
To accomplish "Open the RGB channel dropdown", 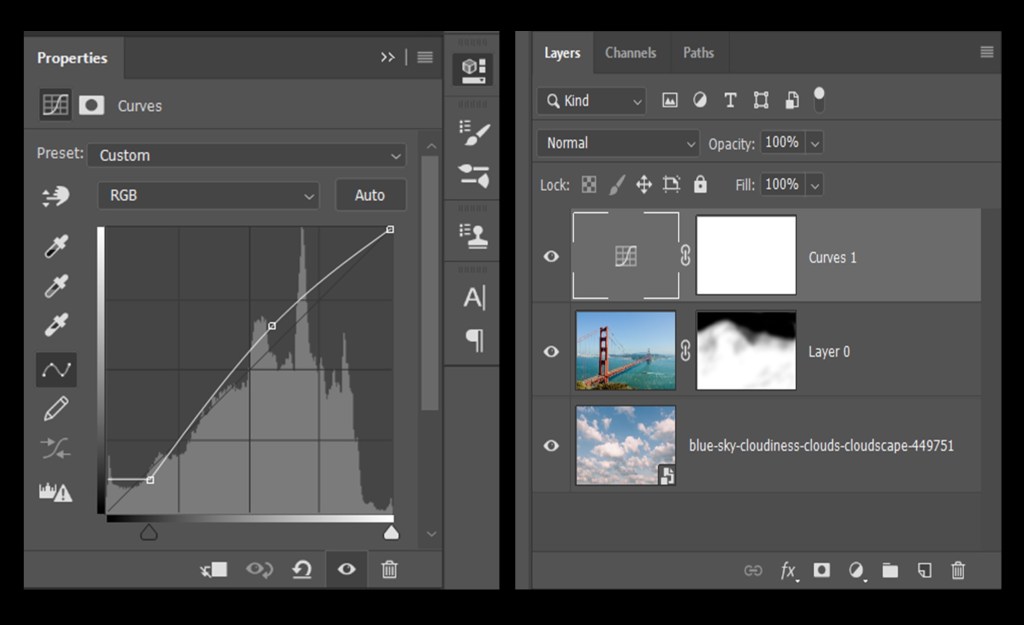I will click(208, 196).
